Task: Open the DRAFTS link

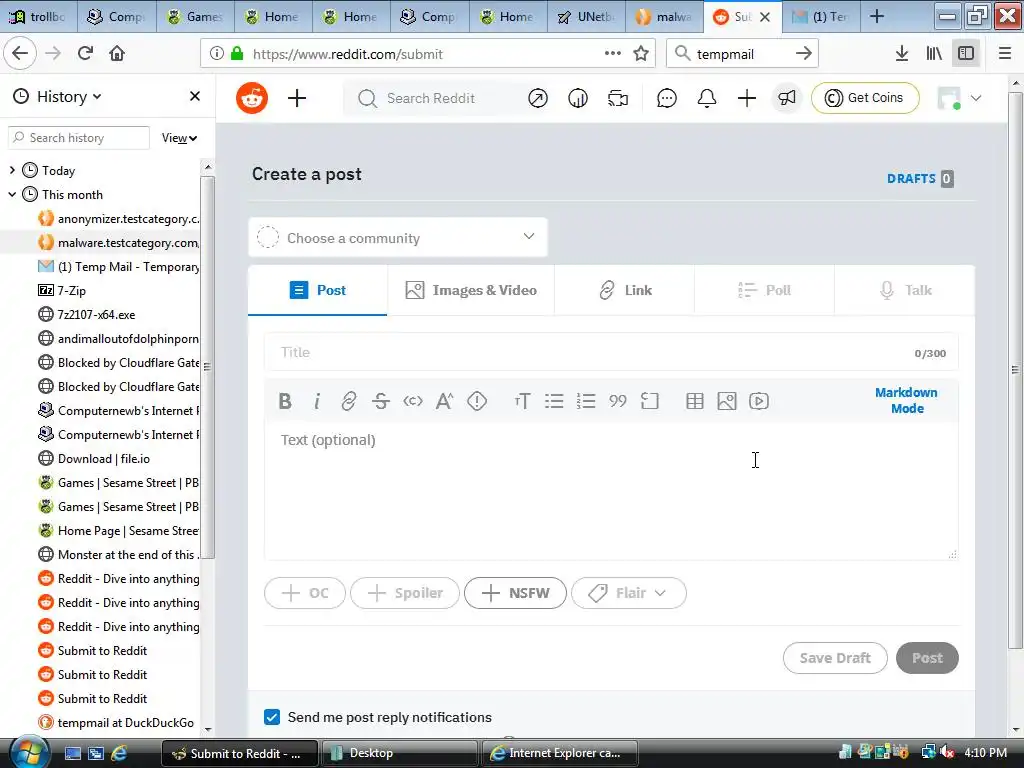Action: point(920,178)
